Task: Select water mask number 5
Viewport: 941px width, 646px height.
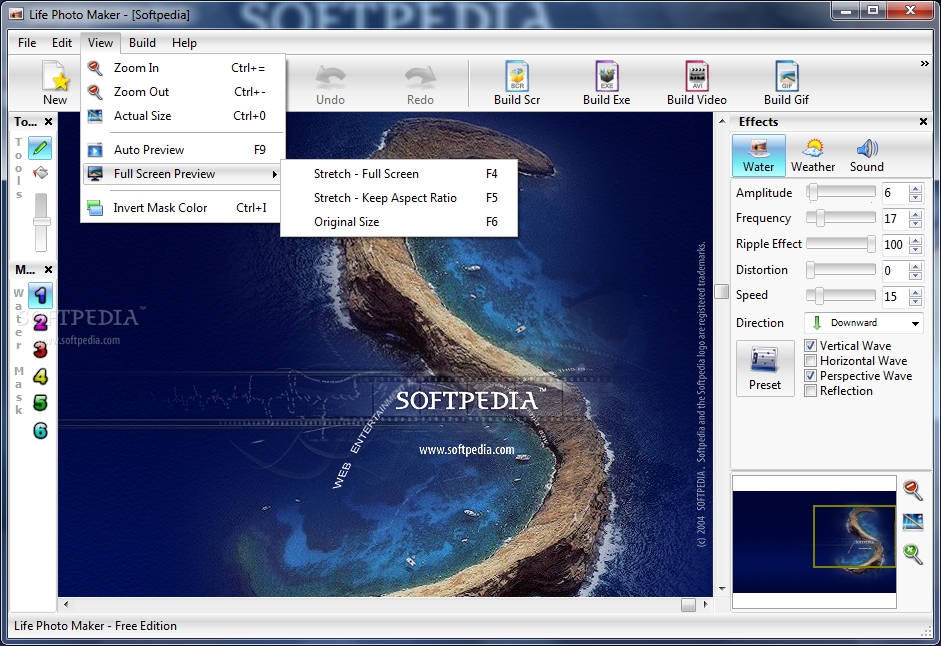Action: [x=40, y=403]
